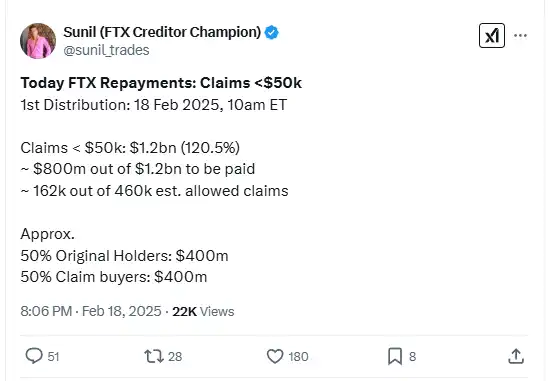Toggle the heart like icon
The height and width of the screenshot is (381, 552).
(275, 356)
